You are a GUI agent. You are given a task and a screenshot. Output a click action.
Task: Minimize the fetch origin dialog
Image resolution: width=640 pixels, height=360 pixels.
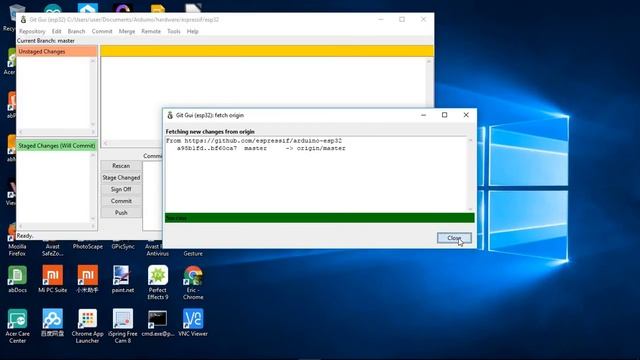[x=423, y=115]
